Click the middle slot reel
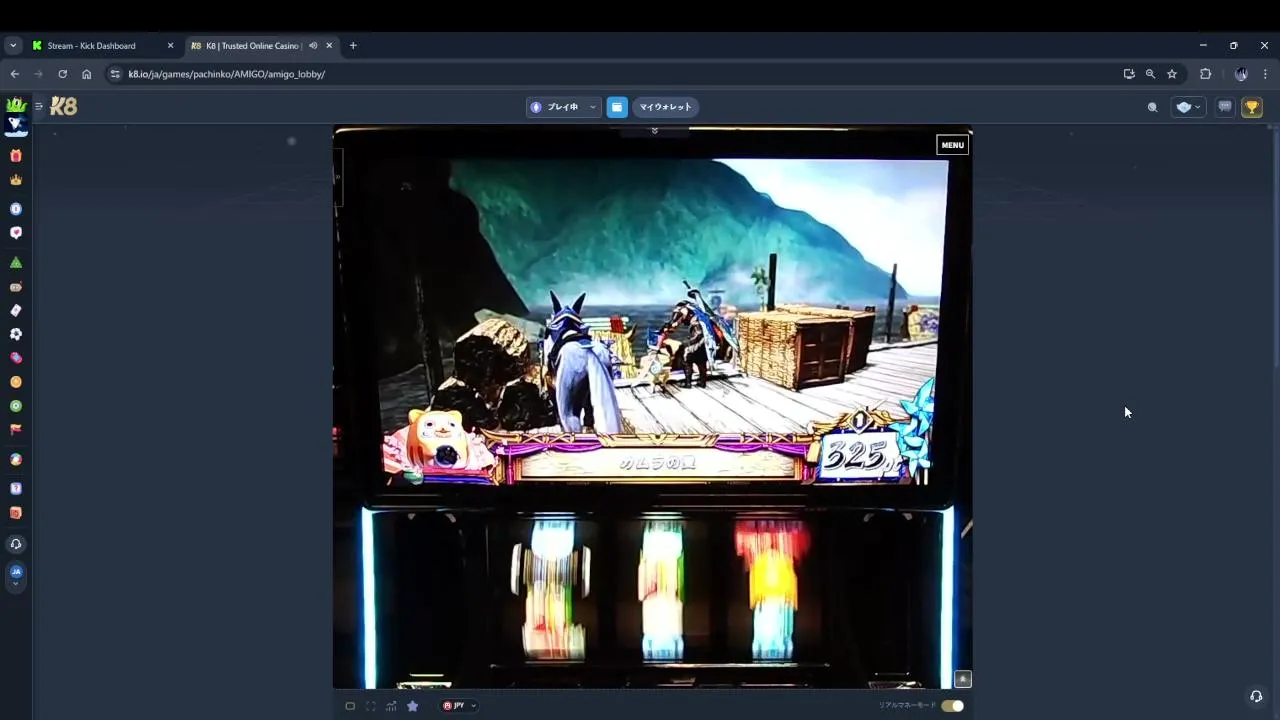The image size is (1280, 720). pos(662,590)
